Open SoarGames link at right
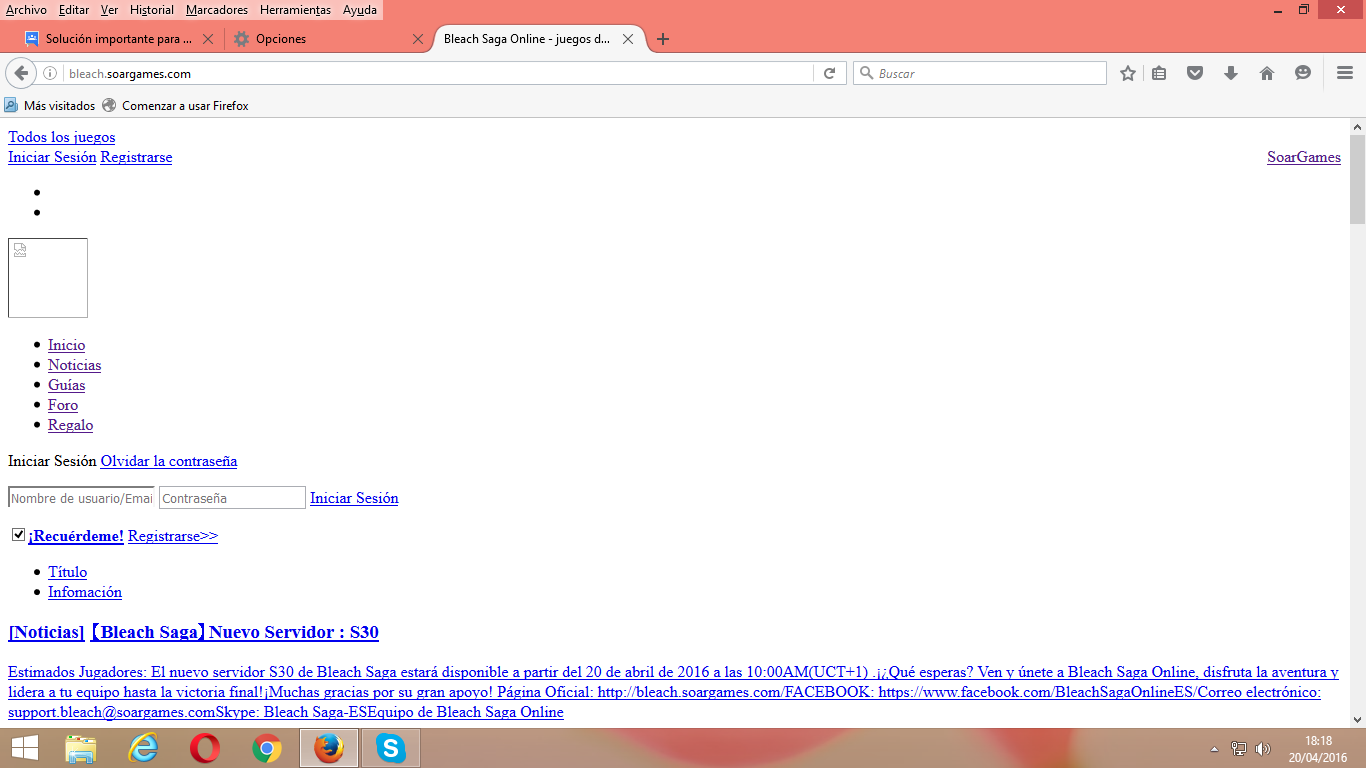Viewport: 1366px width, 768px height. pos(1304,157)
